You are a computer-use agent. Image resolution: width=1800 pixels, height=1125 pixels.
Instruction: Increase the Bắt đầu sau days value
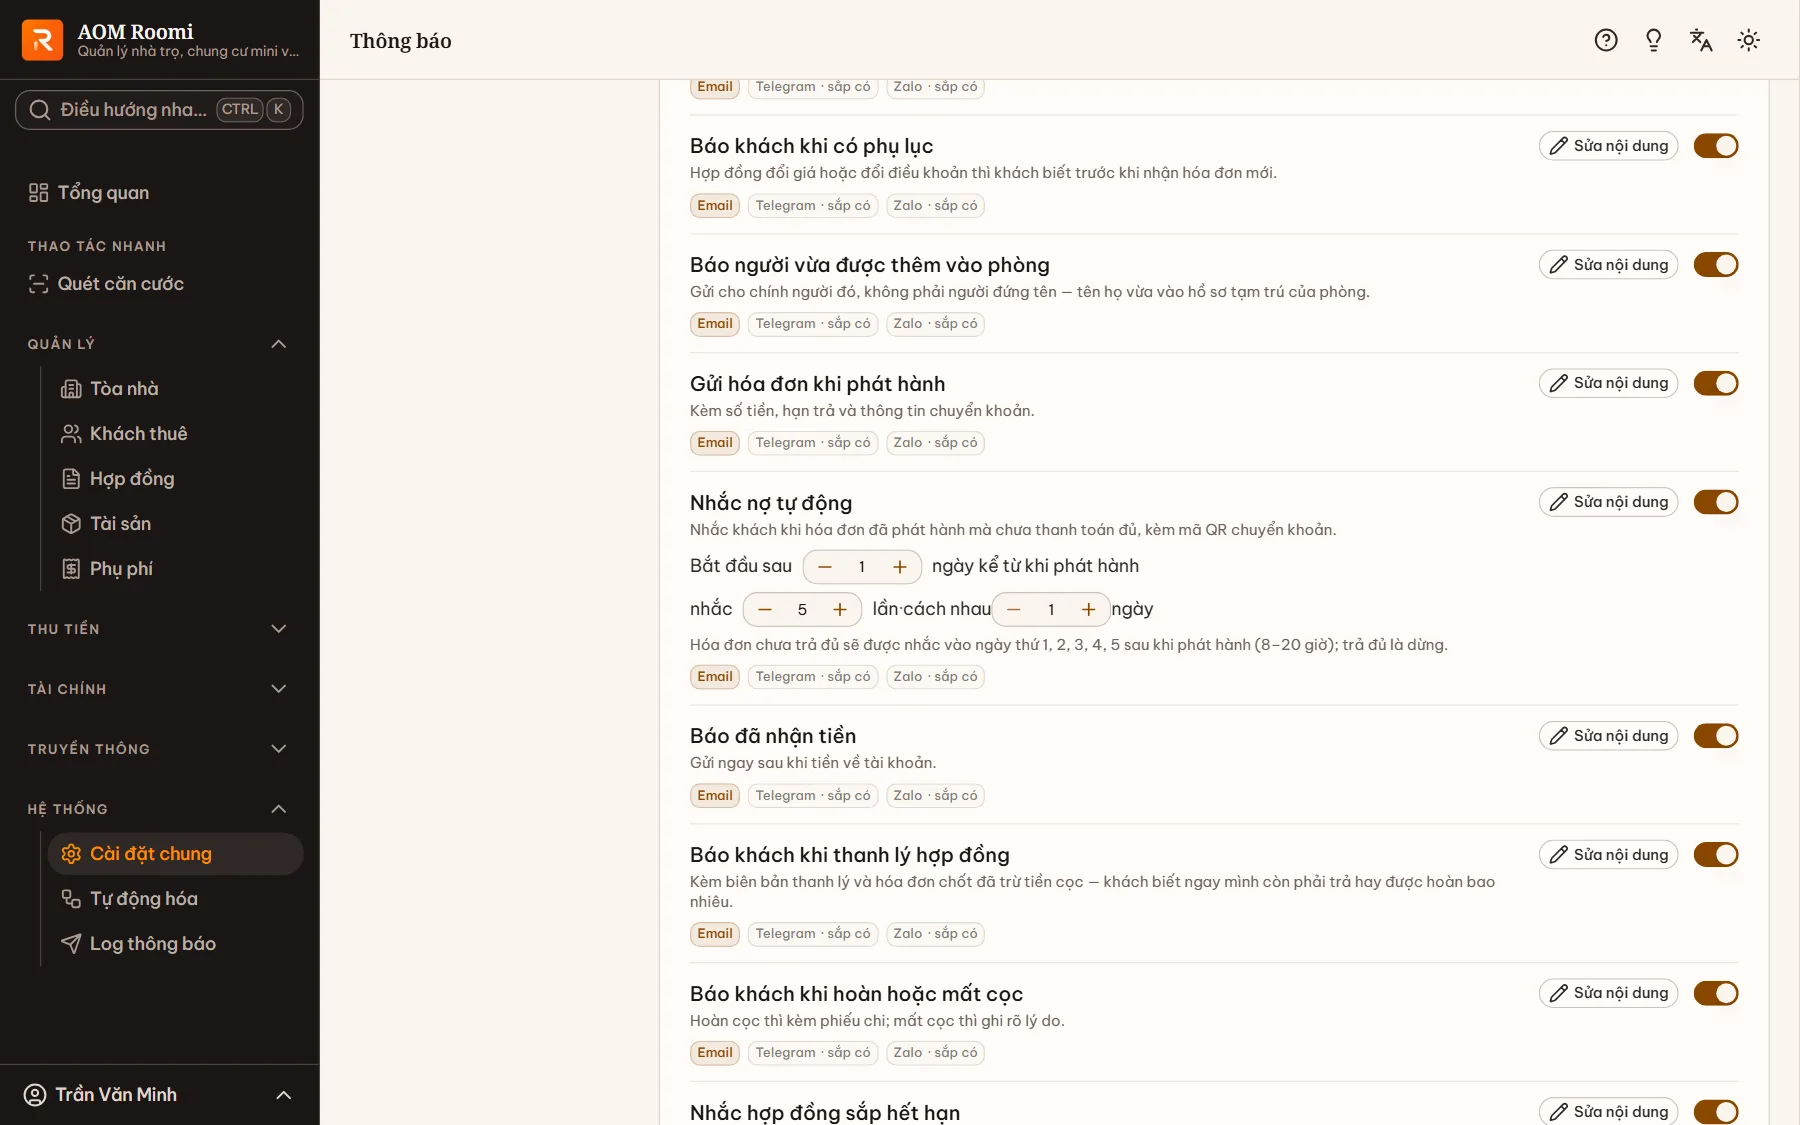900,567
